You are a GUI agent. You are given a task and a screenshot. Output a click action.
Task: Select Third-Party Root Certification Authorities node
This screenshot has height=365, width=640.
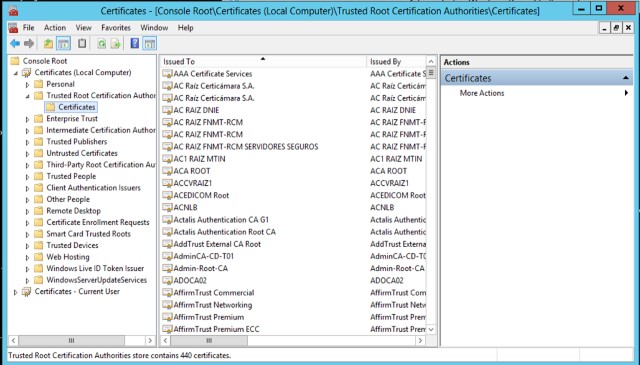pos(101,165)
